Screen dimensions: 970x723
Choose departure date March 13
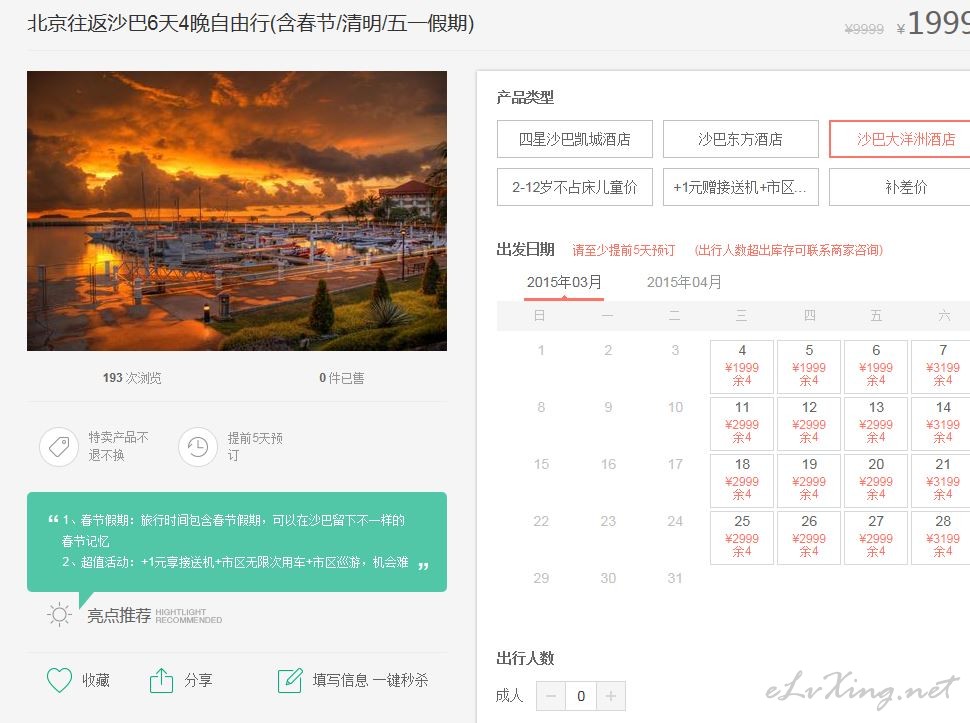875,424
